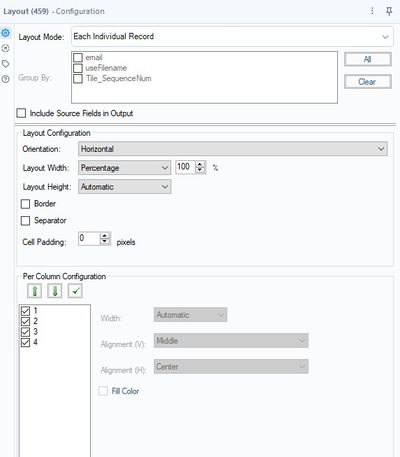
Task: Move selected column up with green arrow
Action: [x=34, y=291]
